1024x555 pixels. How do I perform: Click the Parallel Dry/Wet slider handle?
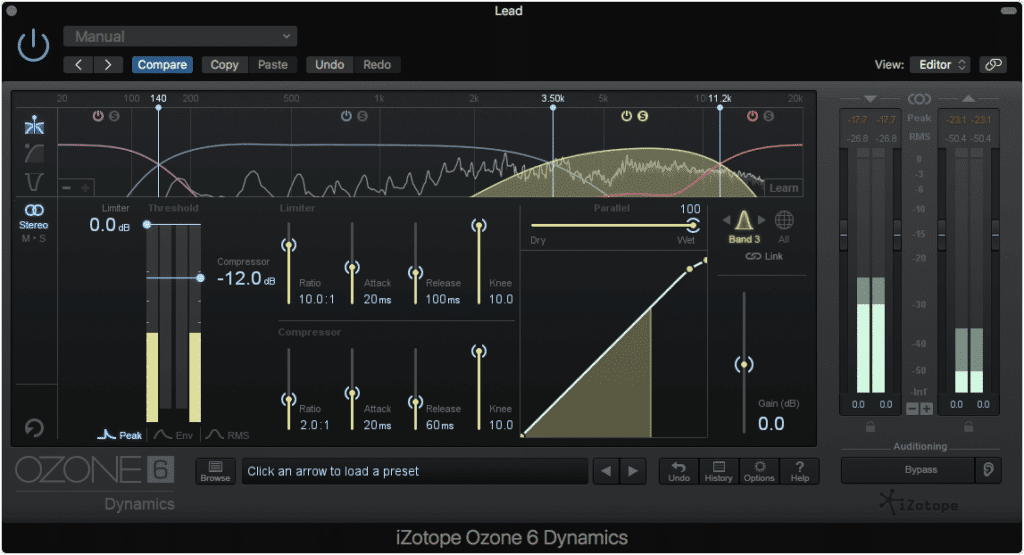coord(692,225)
